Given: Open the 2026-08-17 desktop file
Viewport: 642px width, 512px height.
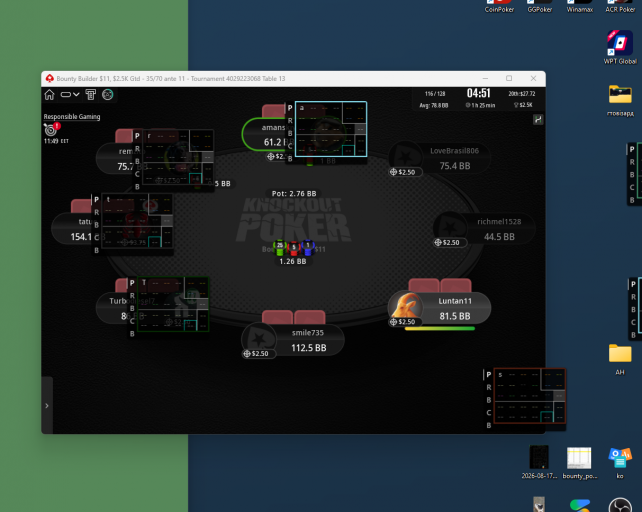Looking at the screenshot, I should point(539,462).
